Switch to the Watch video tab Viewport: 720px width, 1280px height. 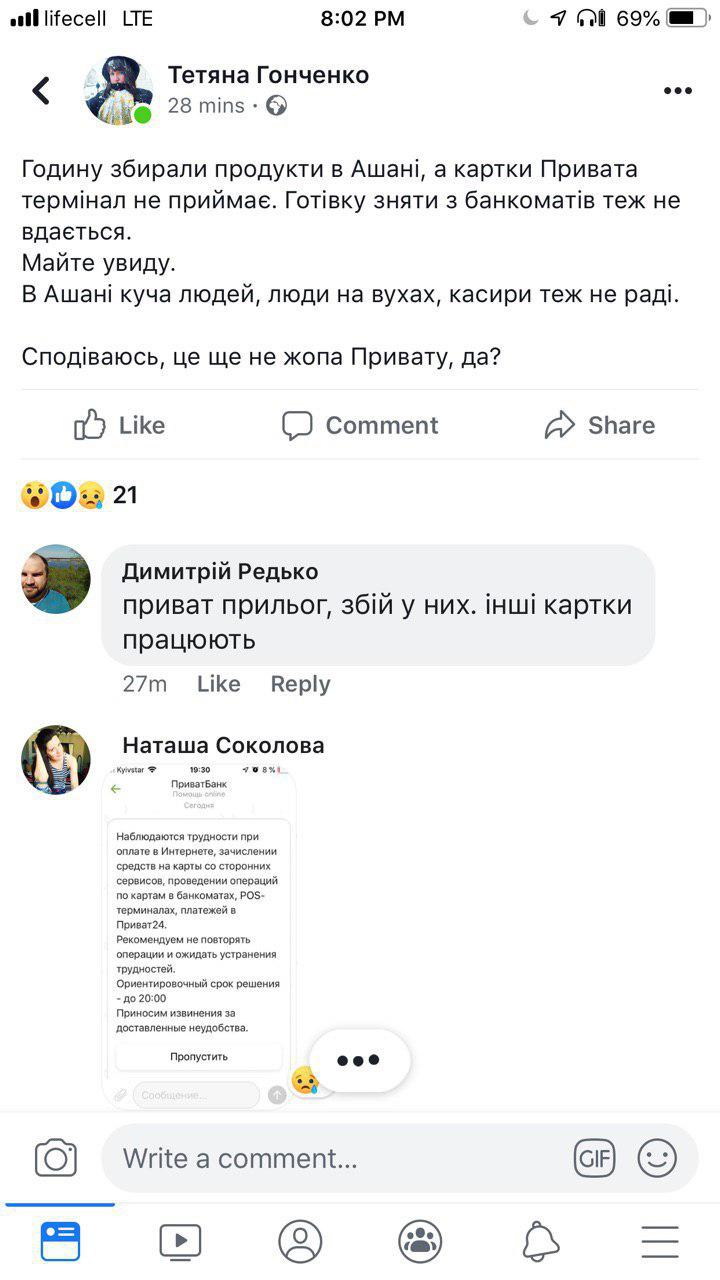(x=180, y=1241)
